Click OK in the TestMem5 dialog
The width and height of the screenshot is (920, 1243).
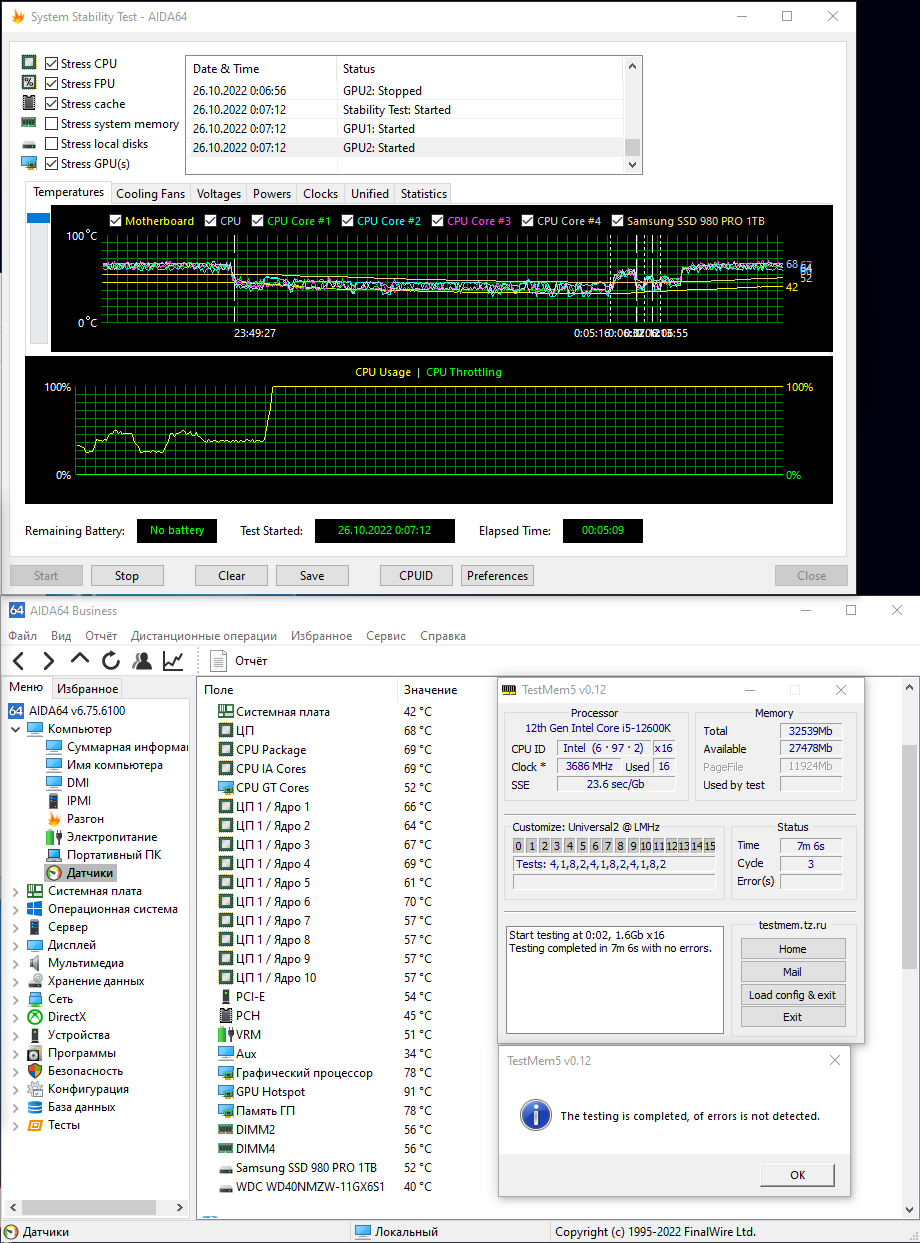797,1175
